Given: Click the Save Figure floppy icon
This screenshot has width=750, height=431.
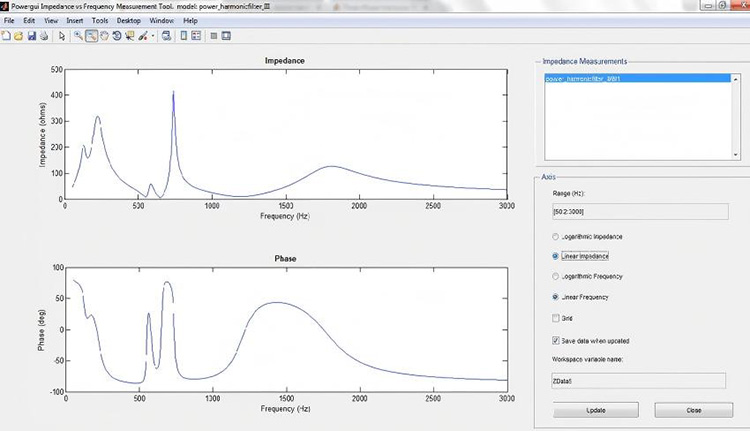Looking at the screenshot, I should point(32,36).
